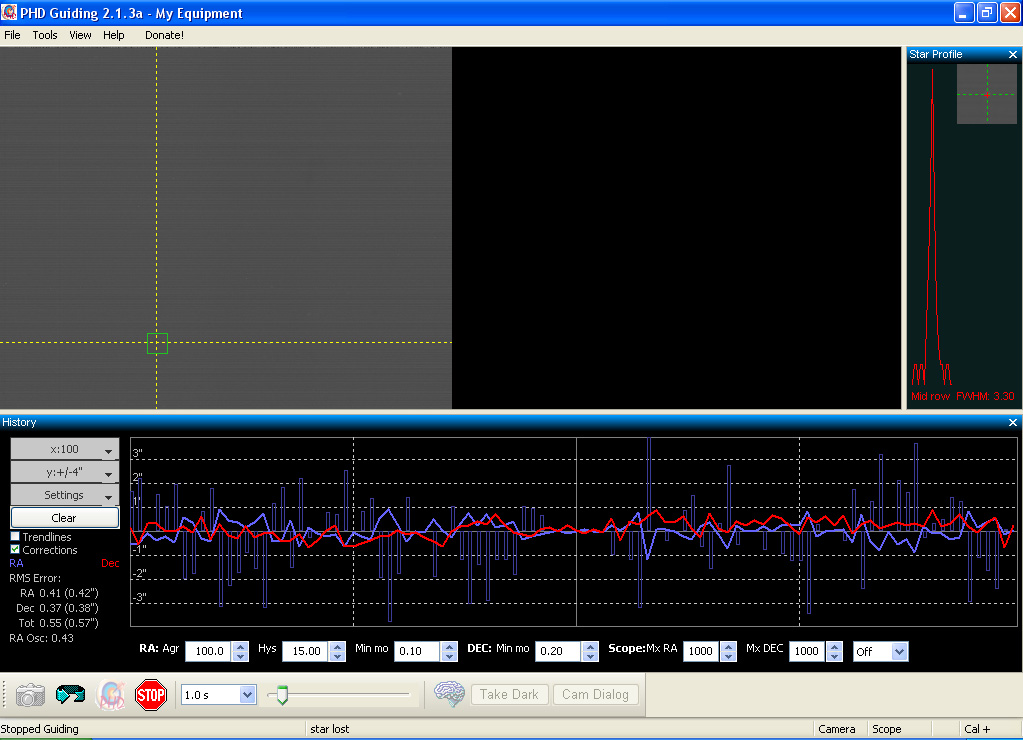The height and width of the screenshot is (740, 1023).
Task: Uncheck the Corrections checkbox
Action: (x=15, y=549)
